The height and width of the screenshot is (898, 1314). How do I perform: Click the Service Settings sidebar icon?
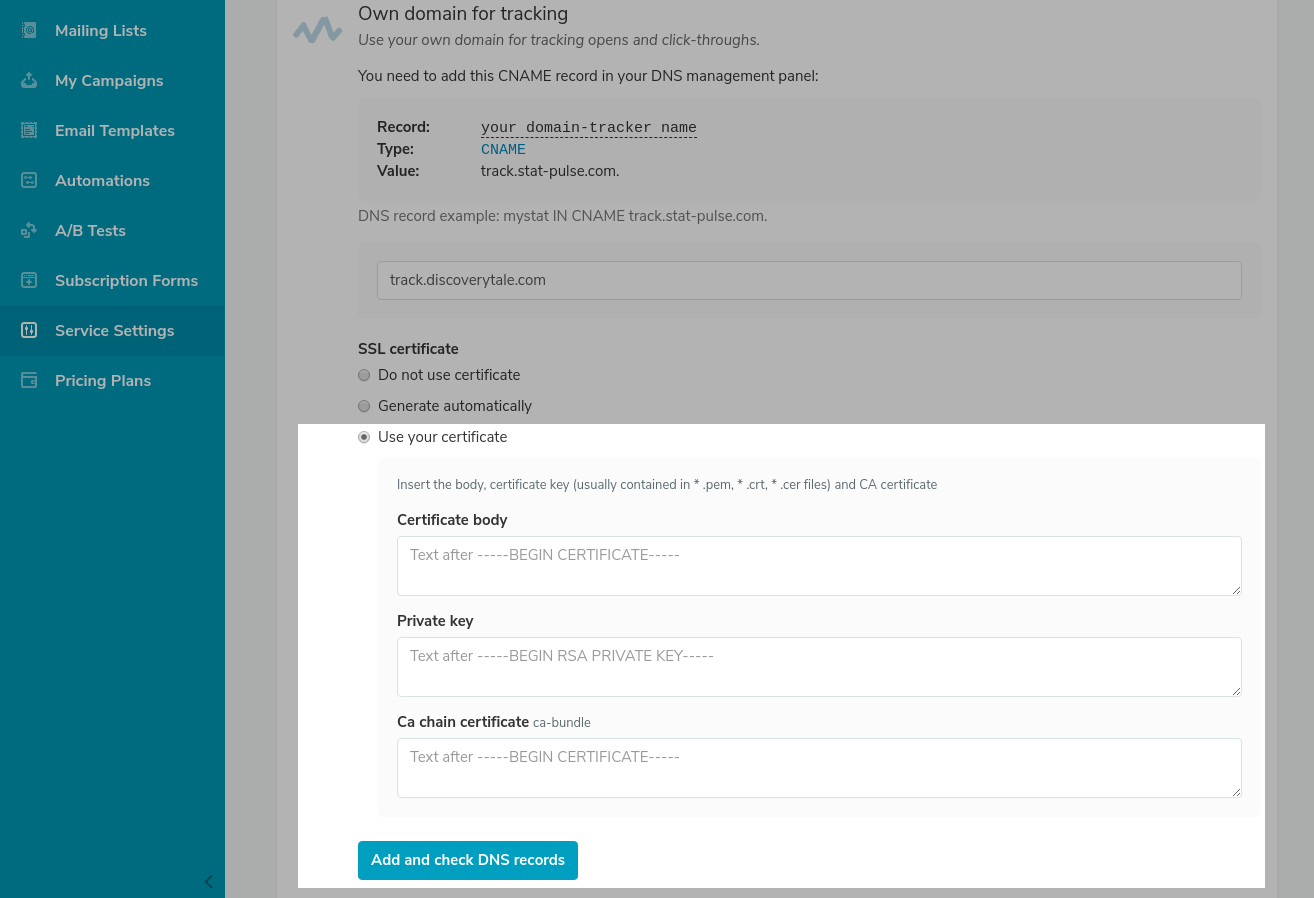click(x=29, y=330)
